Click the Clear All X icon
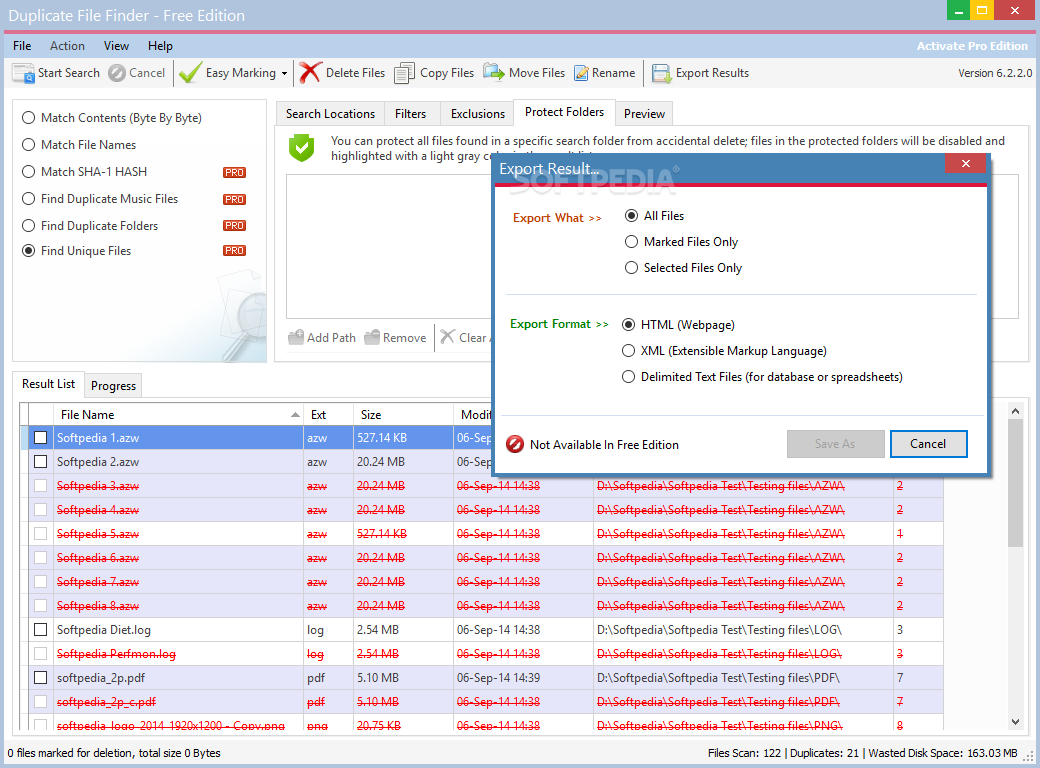Viewport: 1040px width, 768px height. coord(448,337)
